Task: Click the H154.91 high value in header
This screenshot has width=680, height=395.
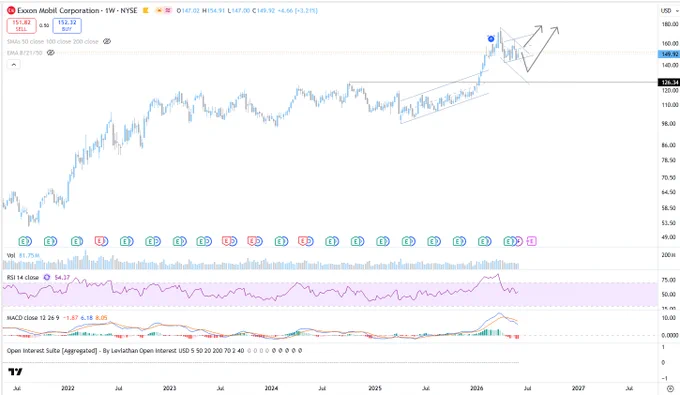Action: click(x=214, y=10)
